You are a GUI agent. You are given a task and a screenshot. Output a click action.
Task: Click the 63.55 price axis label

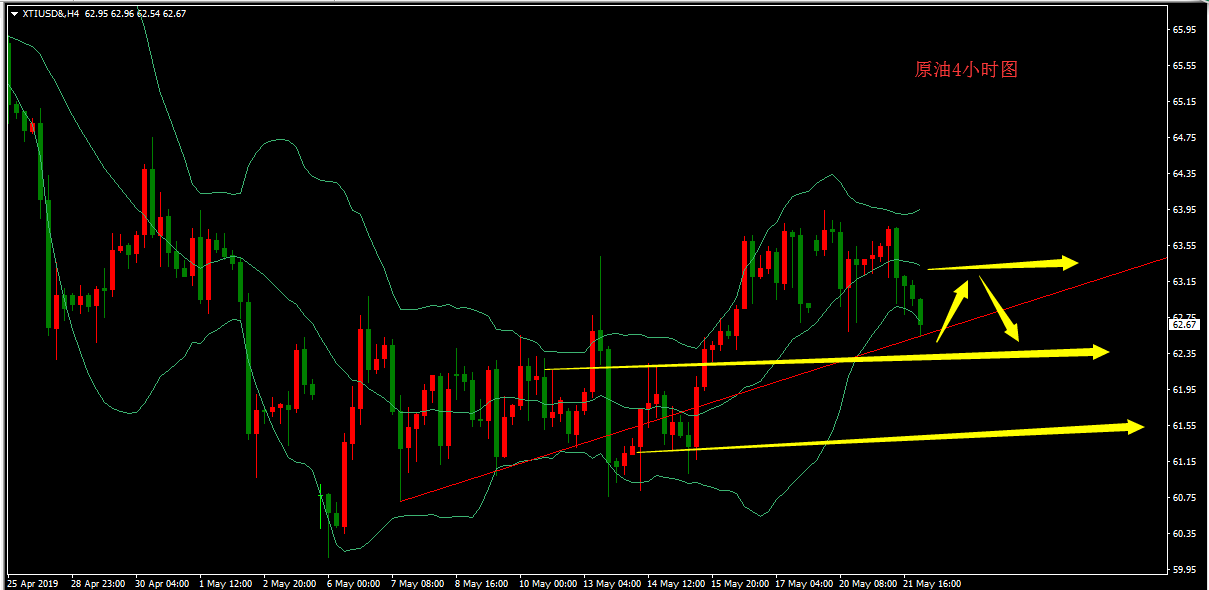[1184, 246]
